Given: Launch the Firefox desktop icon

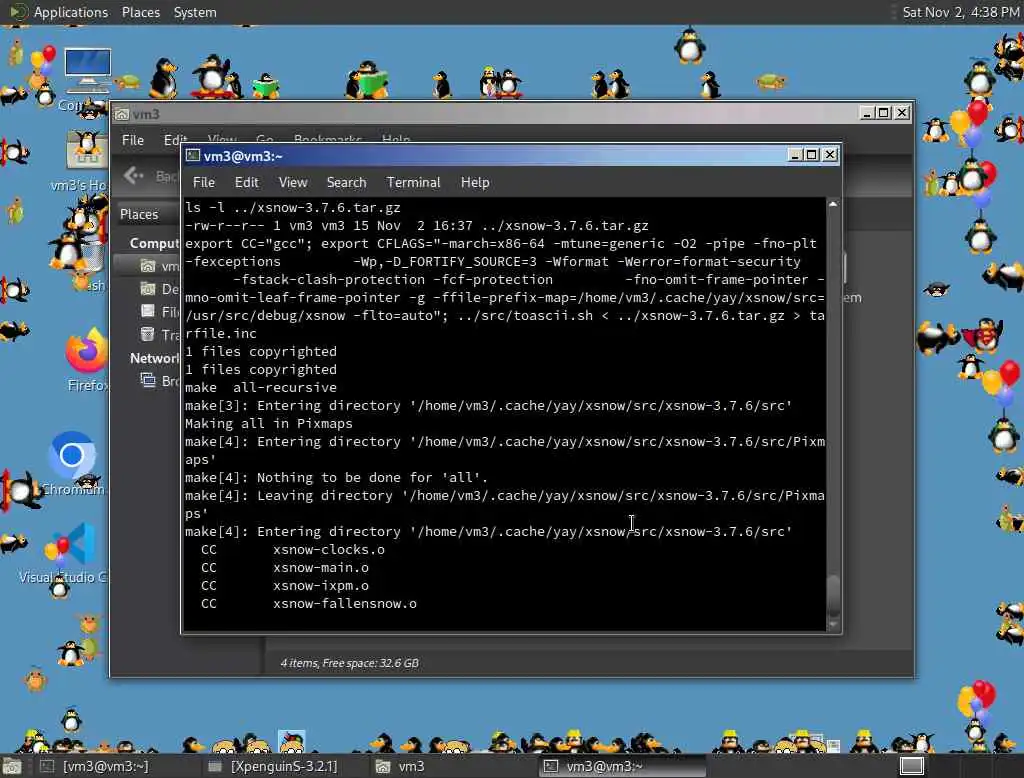Looking at the screenshot, I should click(87, 352).
